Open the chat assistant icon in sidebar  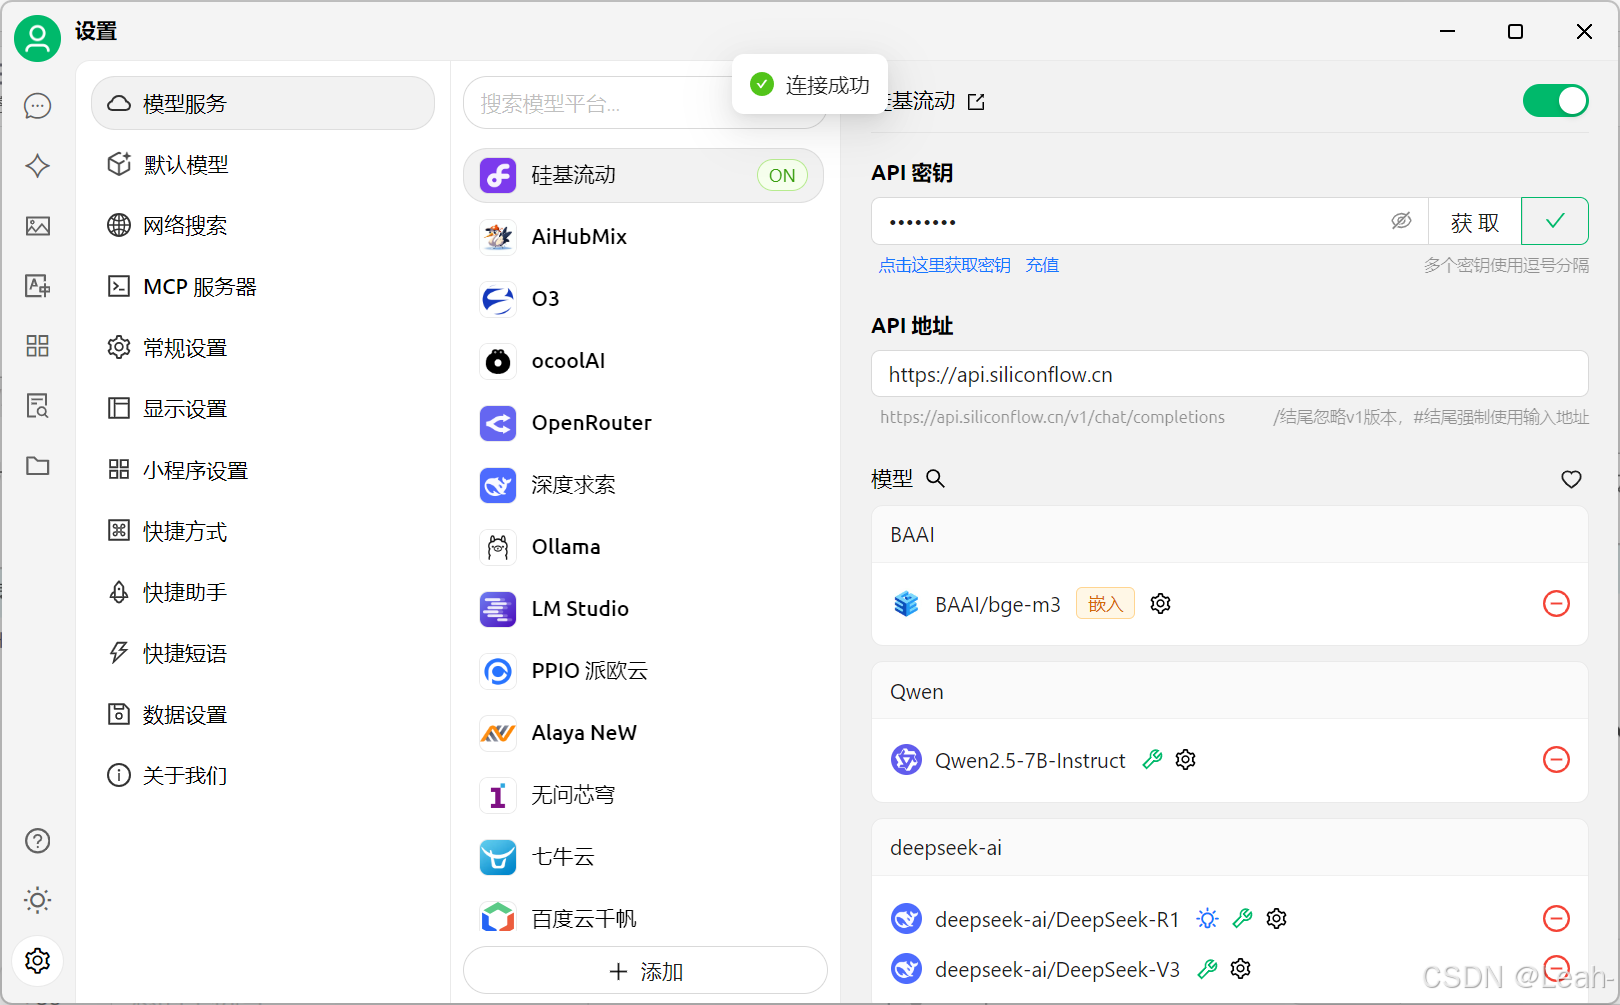coord(37,106)
